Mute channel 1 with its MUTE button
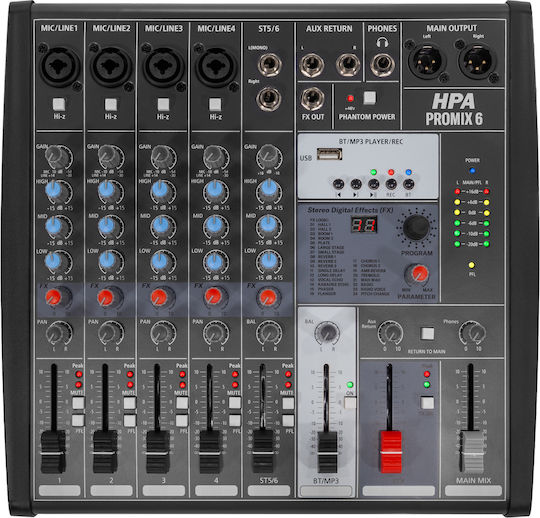The image size is (540, 518). (78, 403)
